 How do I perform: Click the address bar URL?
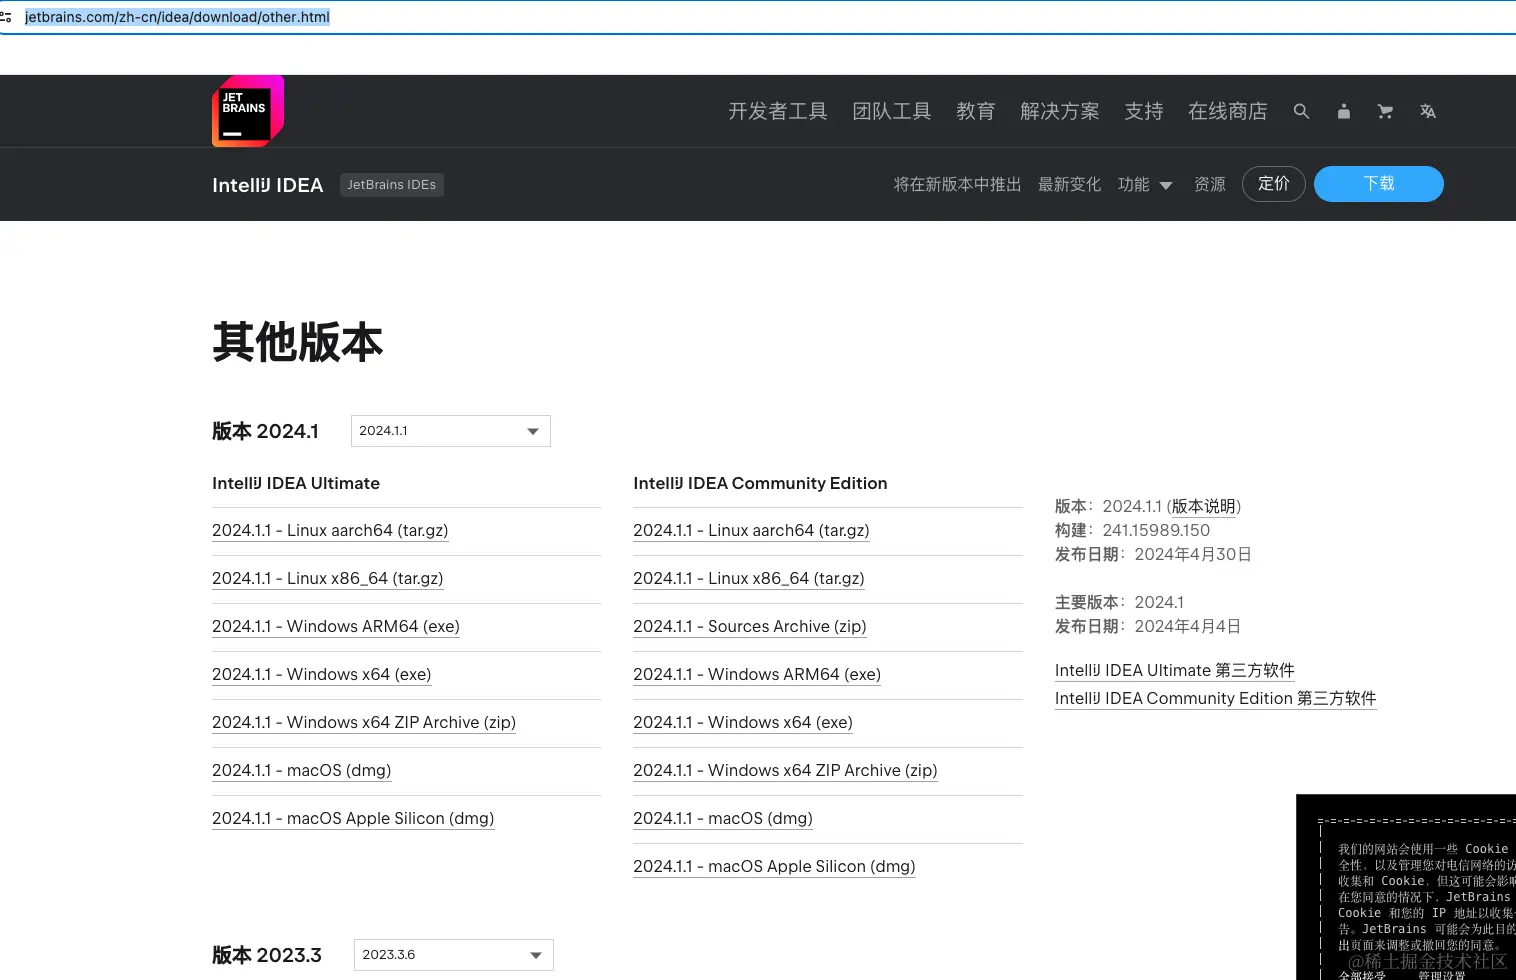[177, 17]
